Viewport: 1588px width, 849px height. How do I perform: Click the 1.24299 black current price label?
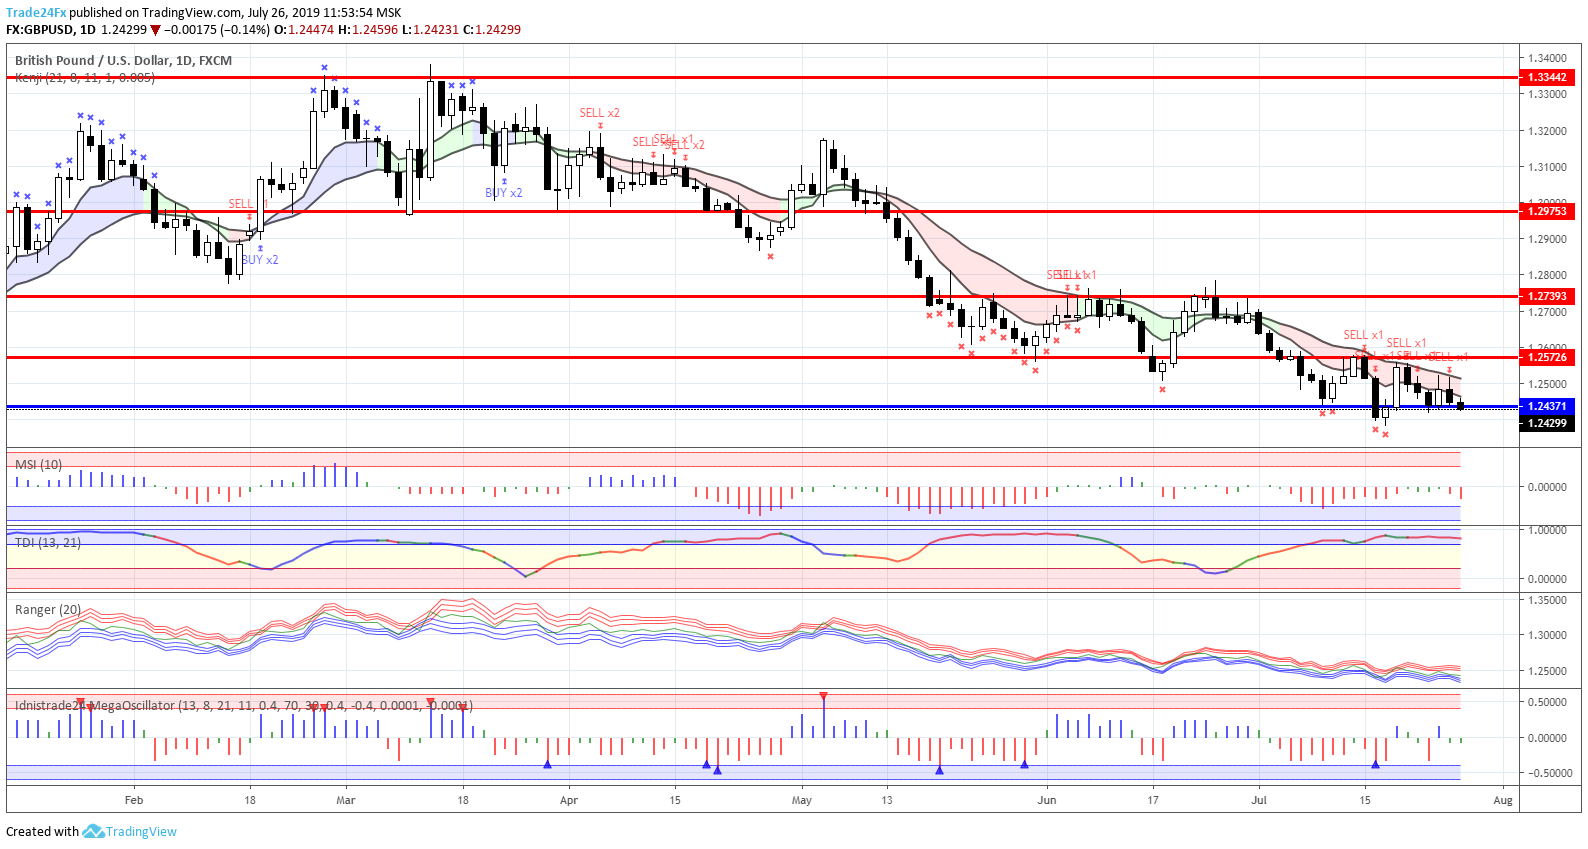[x=1547, y=423]
